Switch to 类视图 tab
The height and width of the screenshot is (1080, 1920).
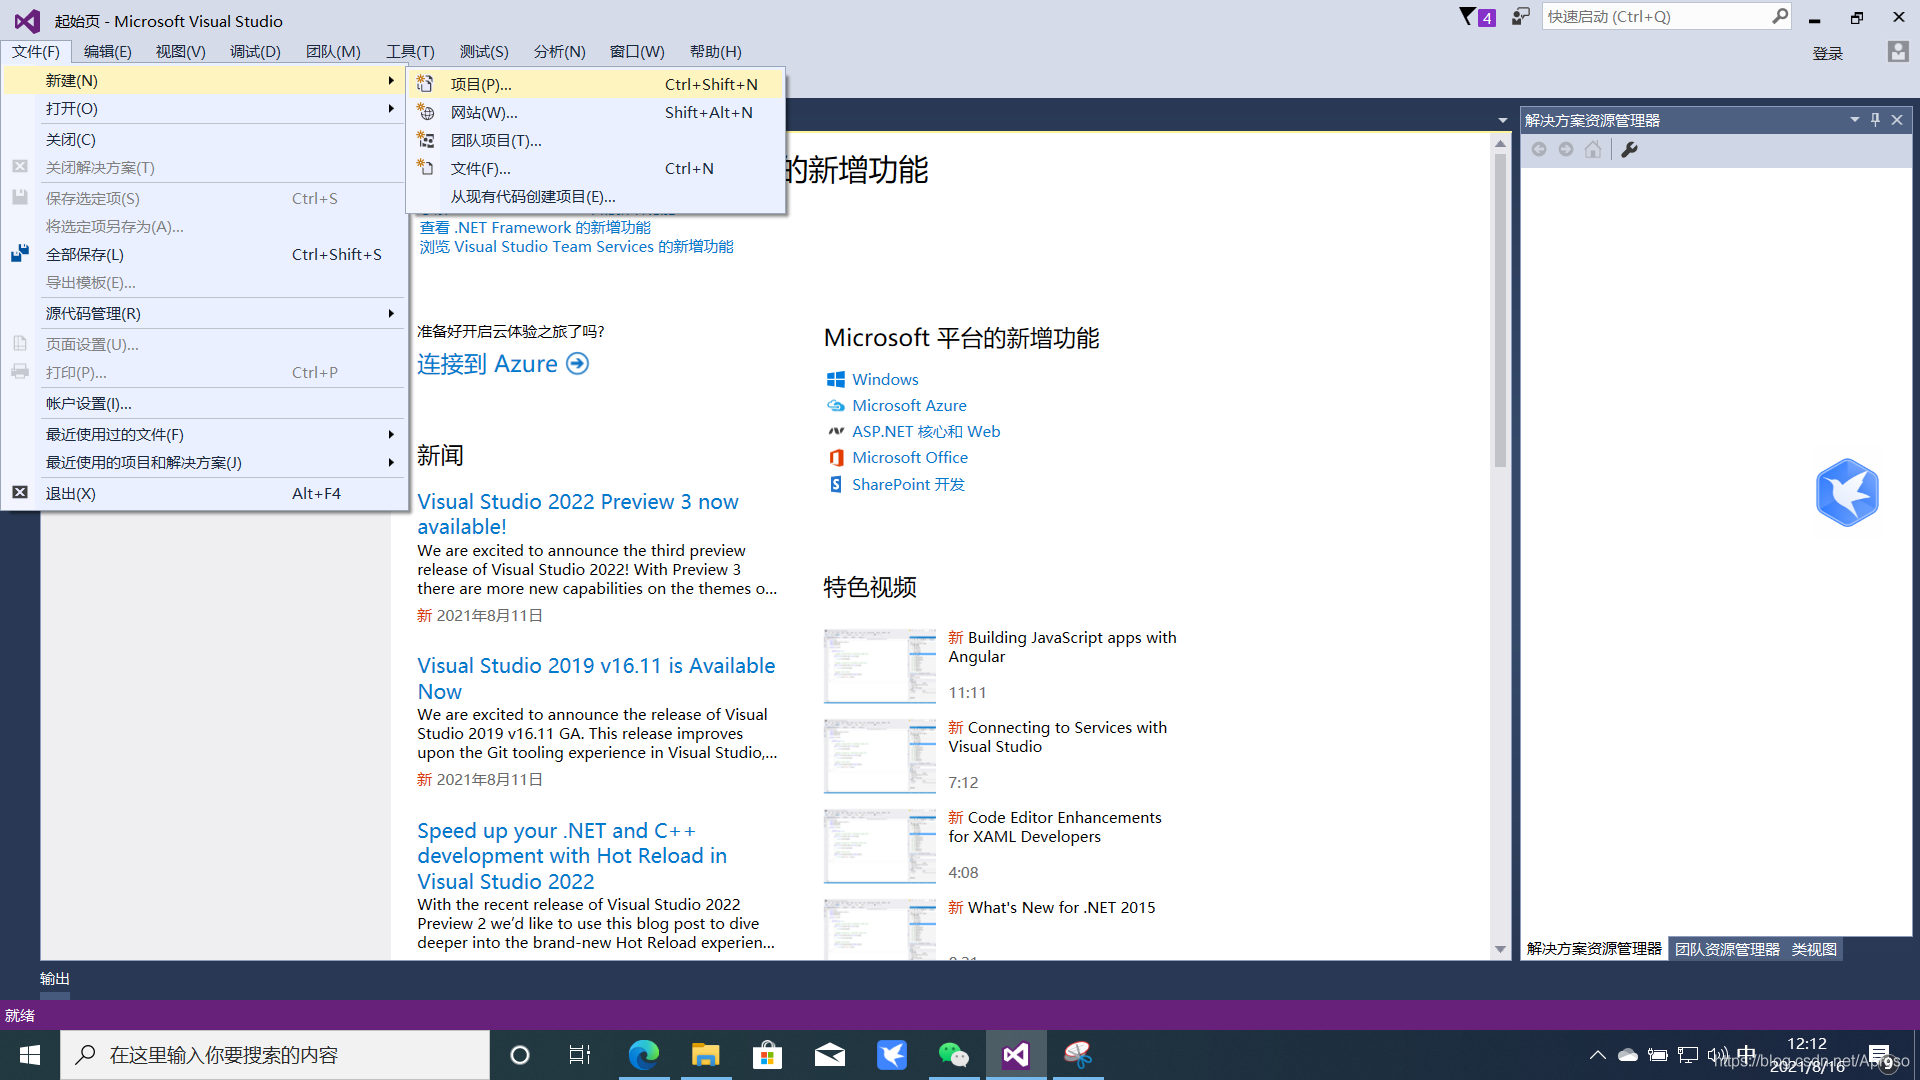1814,949
